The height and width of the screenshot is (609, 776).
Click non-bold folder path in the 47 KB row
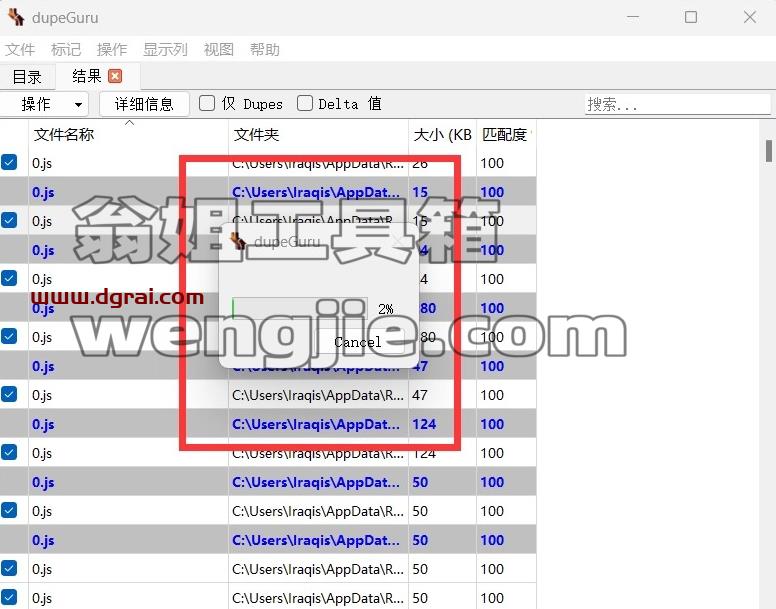318,395
